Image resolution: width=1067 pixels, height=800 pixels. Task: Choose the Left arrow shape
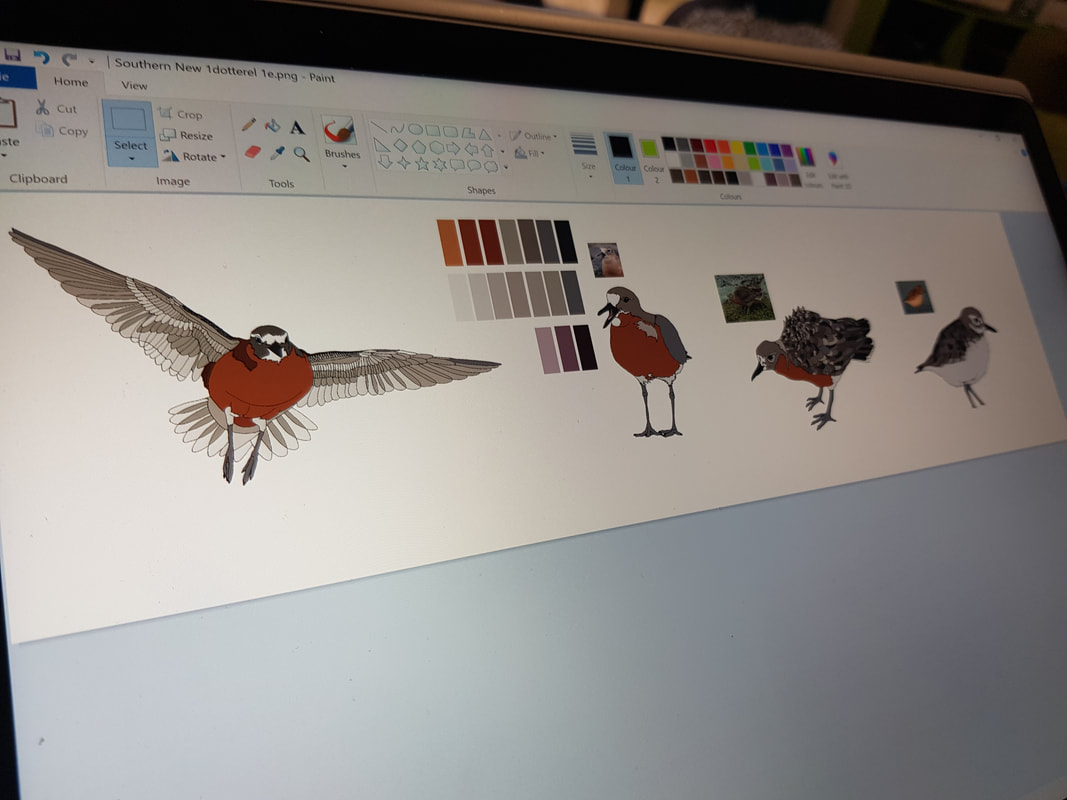coord(471,149)
